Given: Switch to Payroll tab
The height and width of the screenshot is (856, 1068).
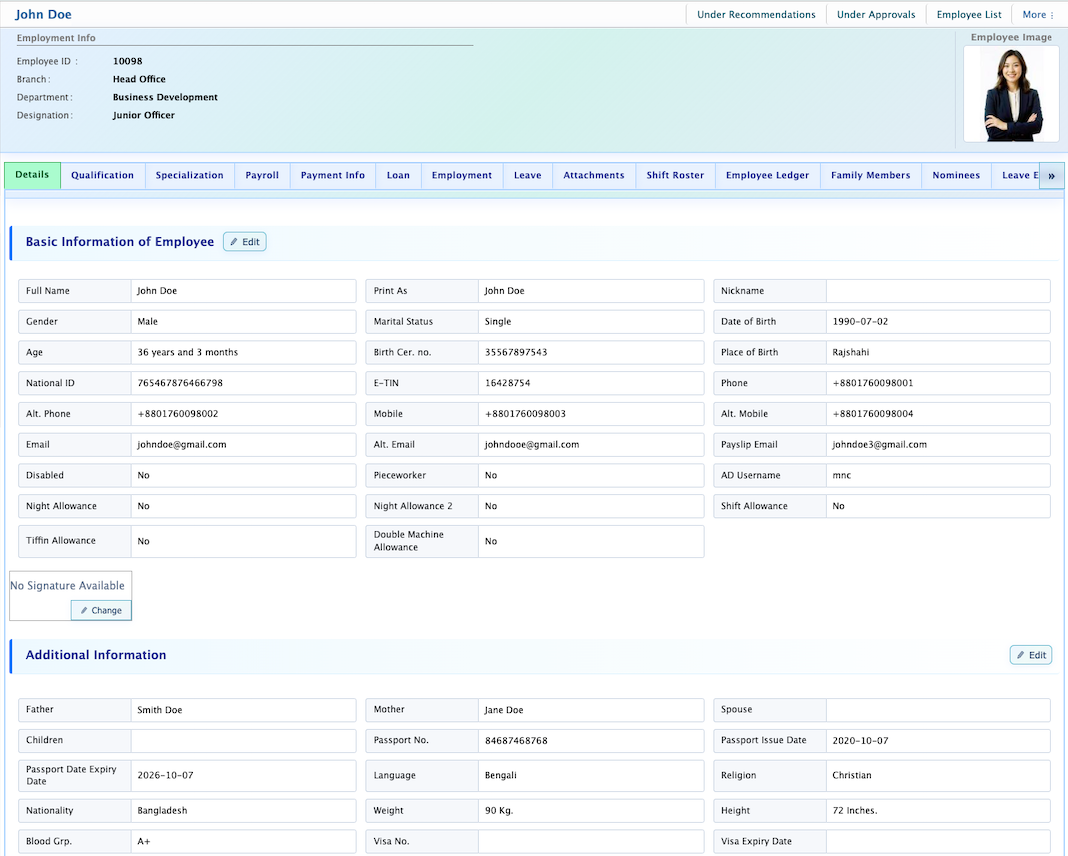Looking at the screenshot, I should click(262, 175).
